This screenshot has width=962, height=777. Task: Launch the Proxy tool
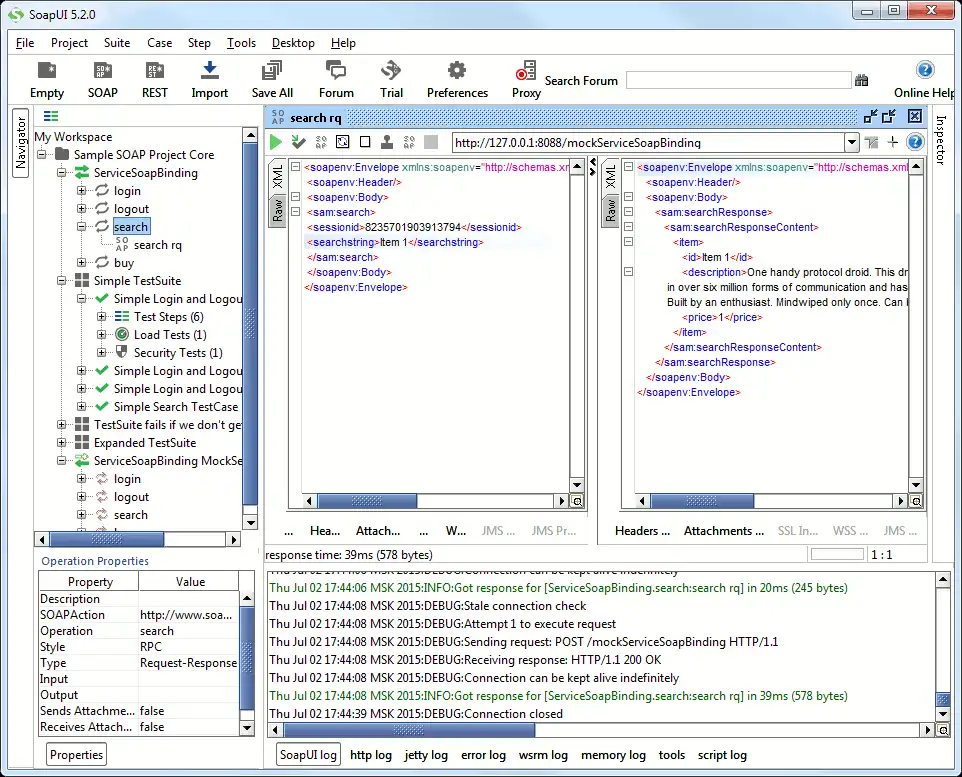(526, 80)
